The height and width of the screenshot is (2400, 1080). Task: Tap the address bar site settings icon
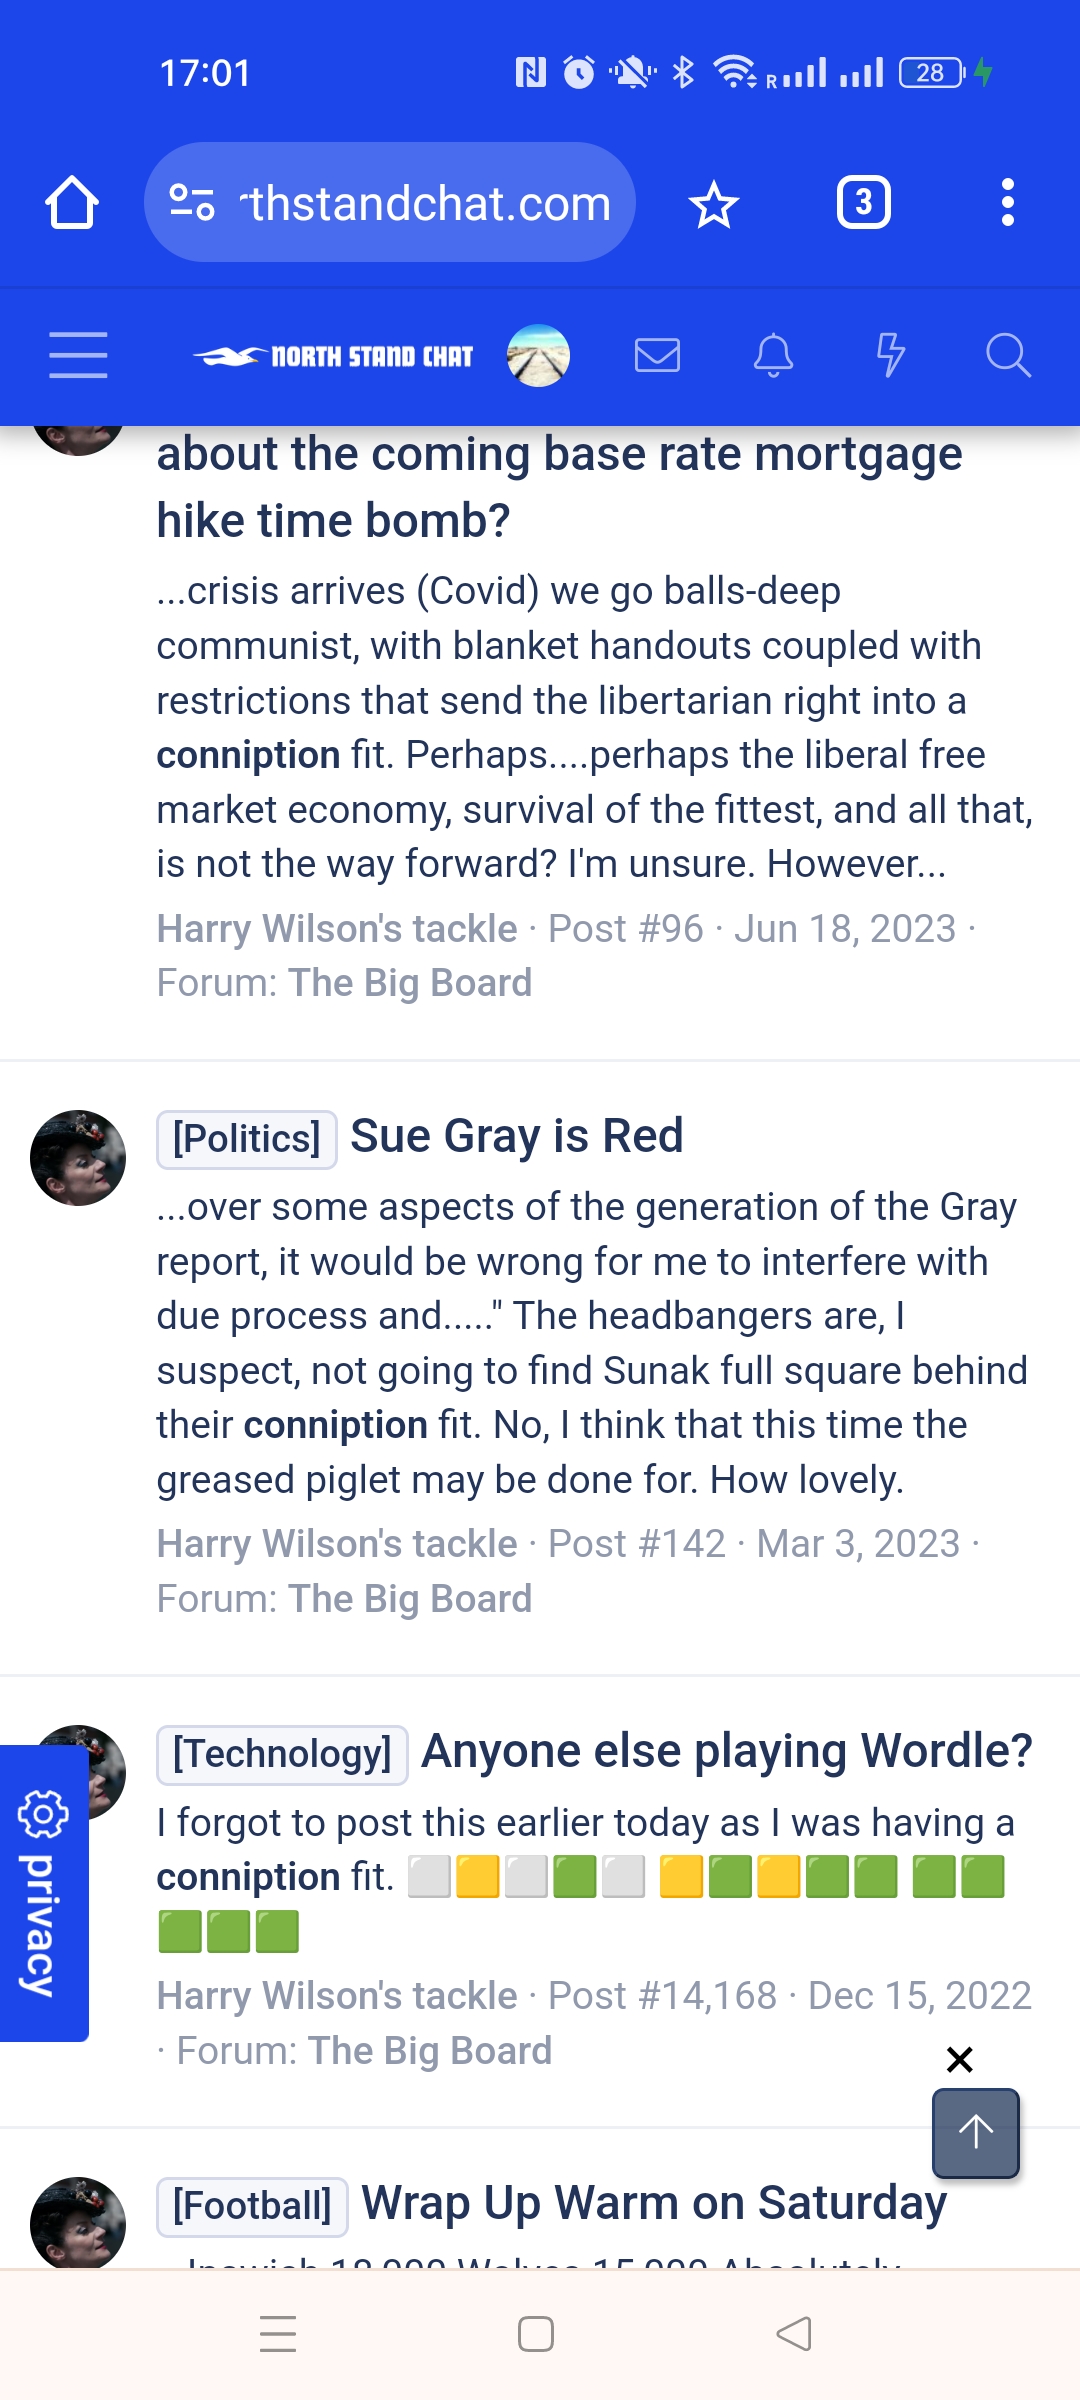(192, 203)
